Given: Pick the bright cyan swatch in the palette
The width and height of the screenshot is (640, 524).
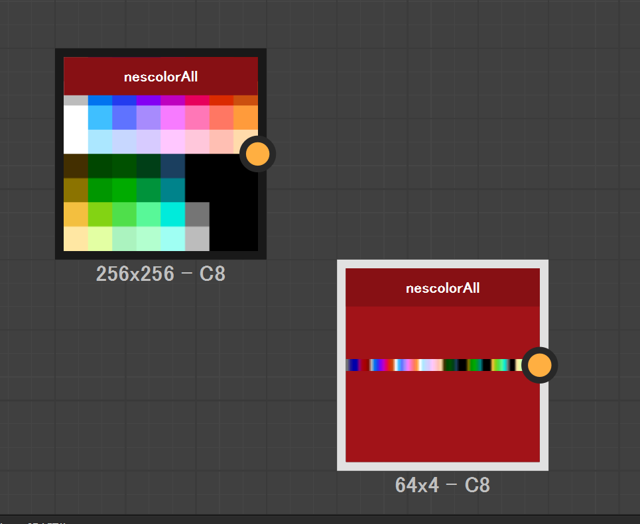Looking at the screenshot, I should click(x=172, y=215).
